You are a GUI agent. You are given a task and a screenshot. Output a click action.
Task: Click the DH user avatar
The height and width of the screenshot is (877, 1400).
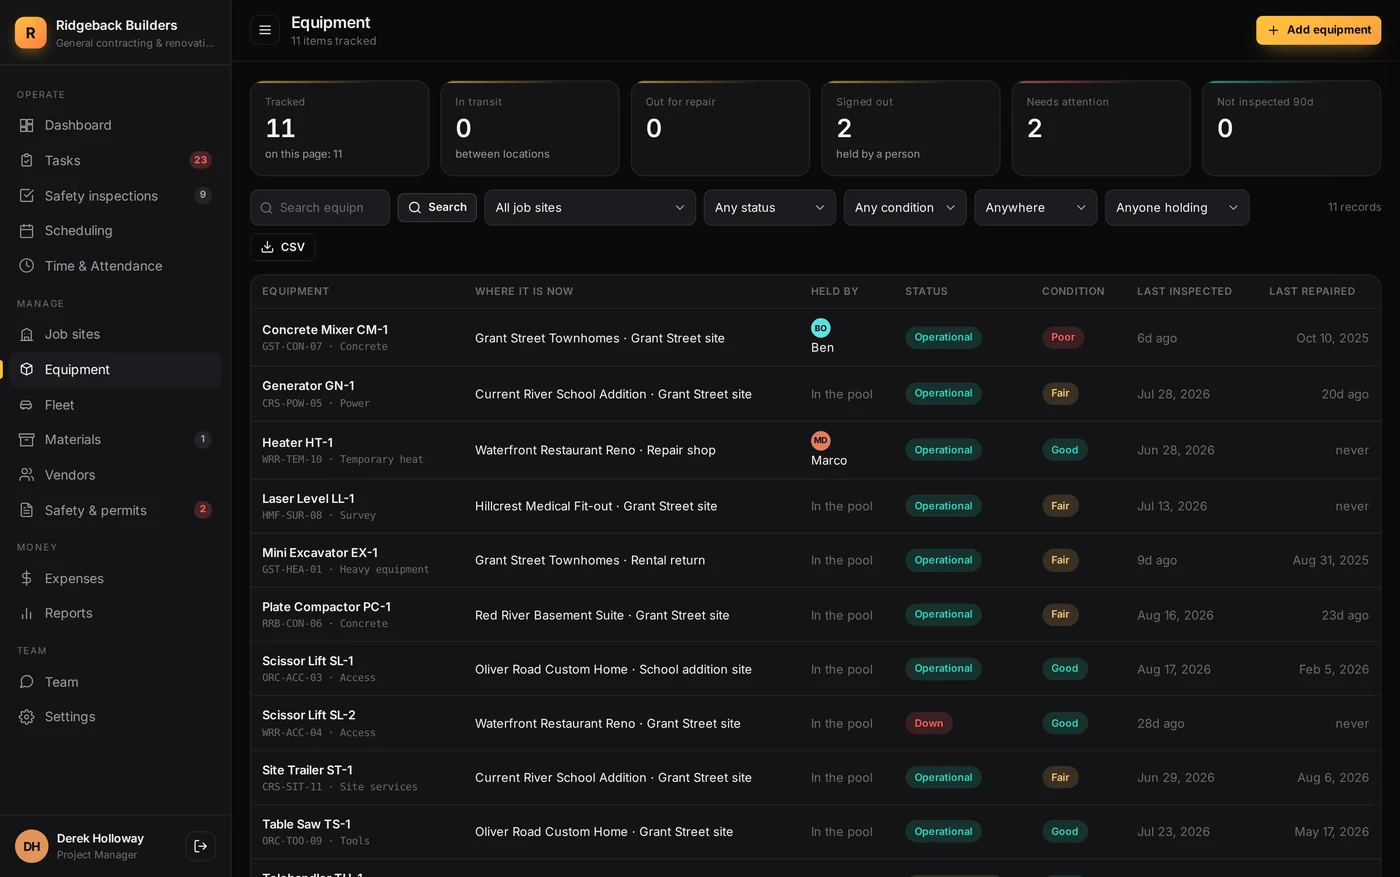point(32,846)
